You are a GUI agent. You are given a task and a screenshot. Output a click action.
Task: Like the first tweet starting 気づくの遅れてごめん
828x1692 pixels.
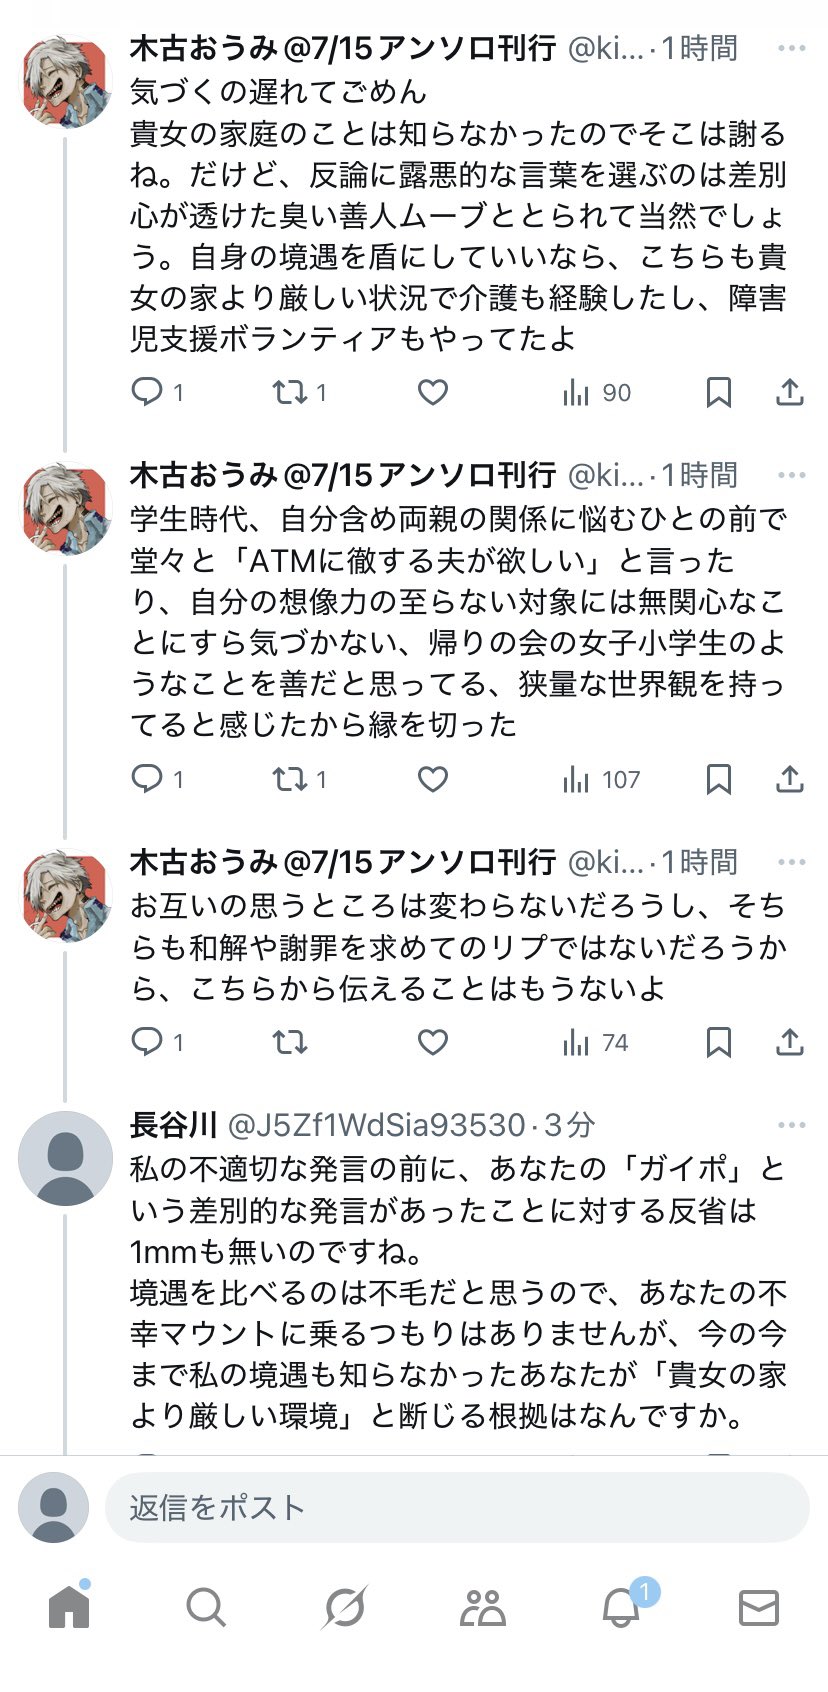(x=432, y=392)
